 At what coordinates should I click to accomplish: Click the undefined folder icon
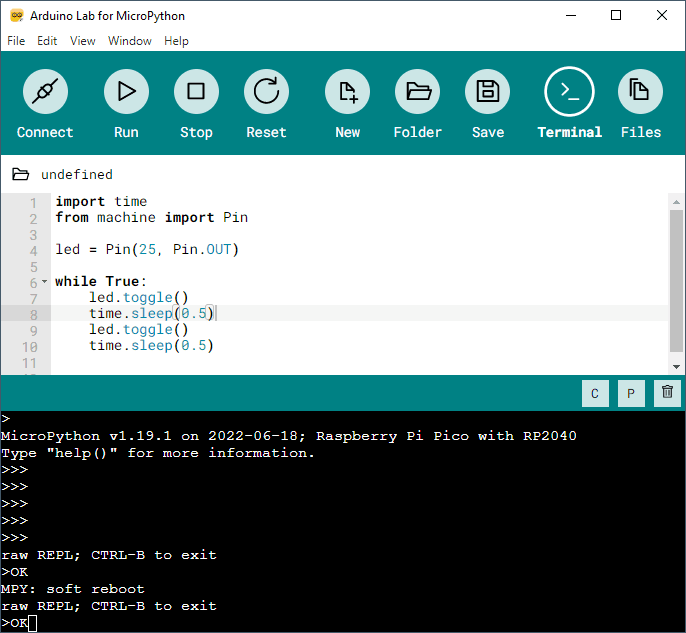pos(20,174)
